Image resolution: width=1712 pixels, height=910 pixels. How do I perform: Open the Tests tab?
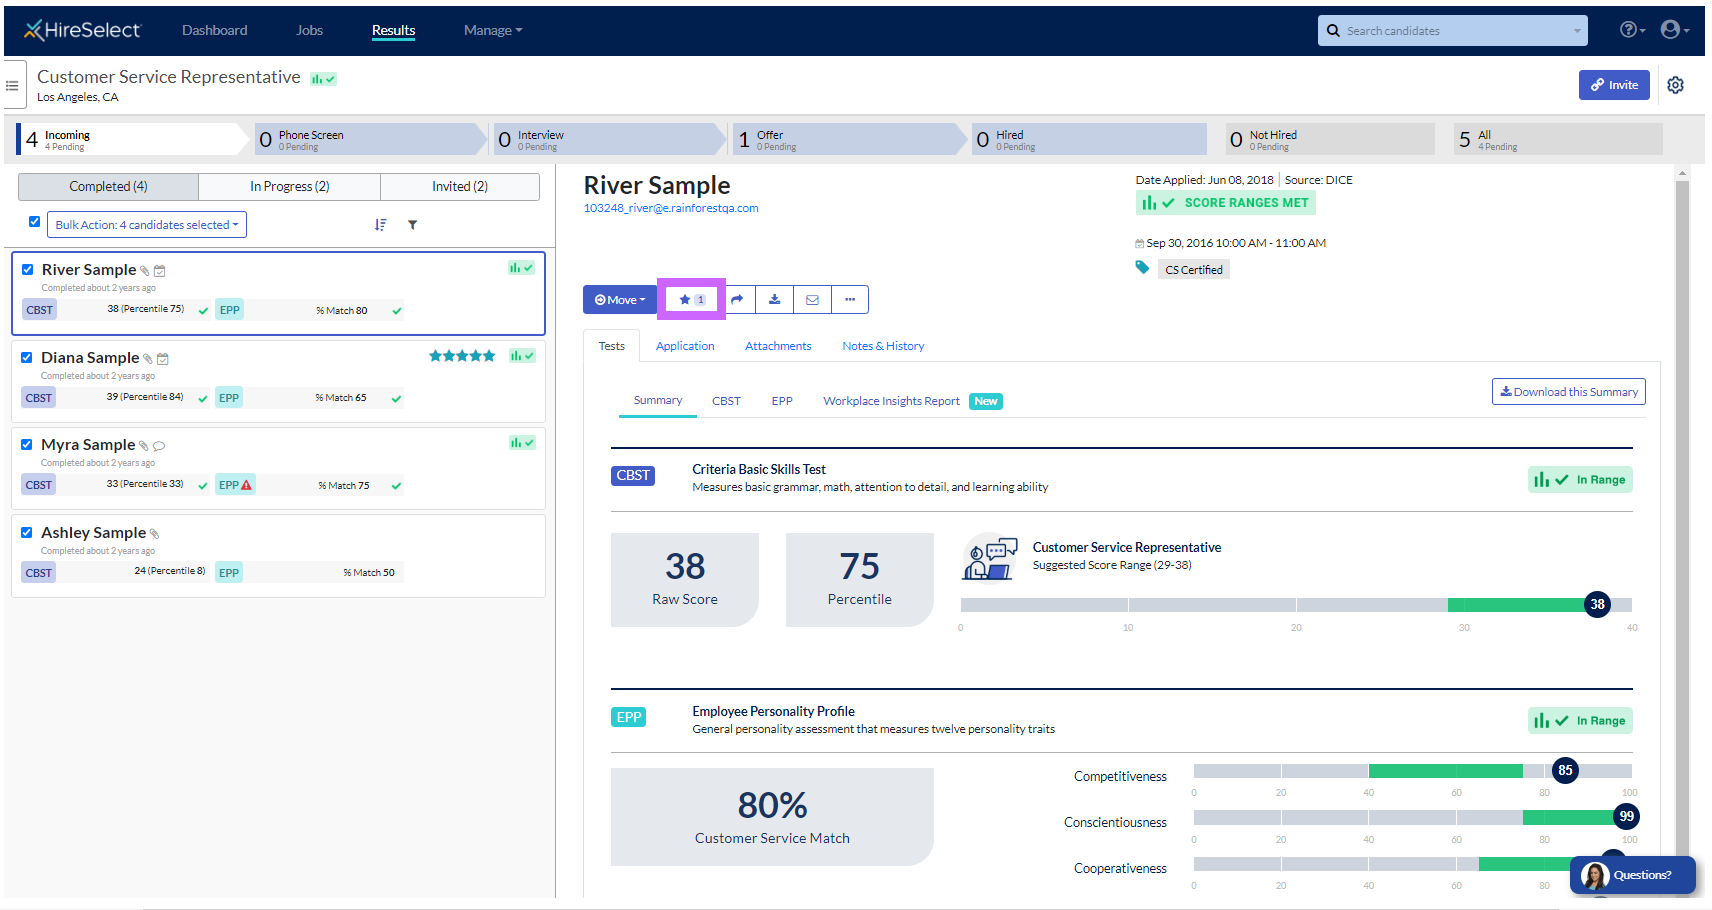coord(612,346)
